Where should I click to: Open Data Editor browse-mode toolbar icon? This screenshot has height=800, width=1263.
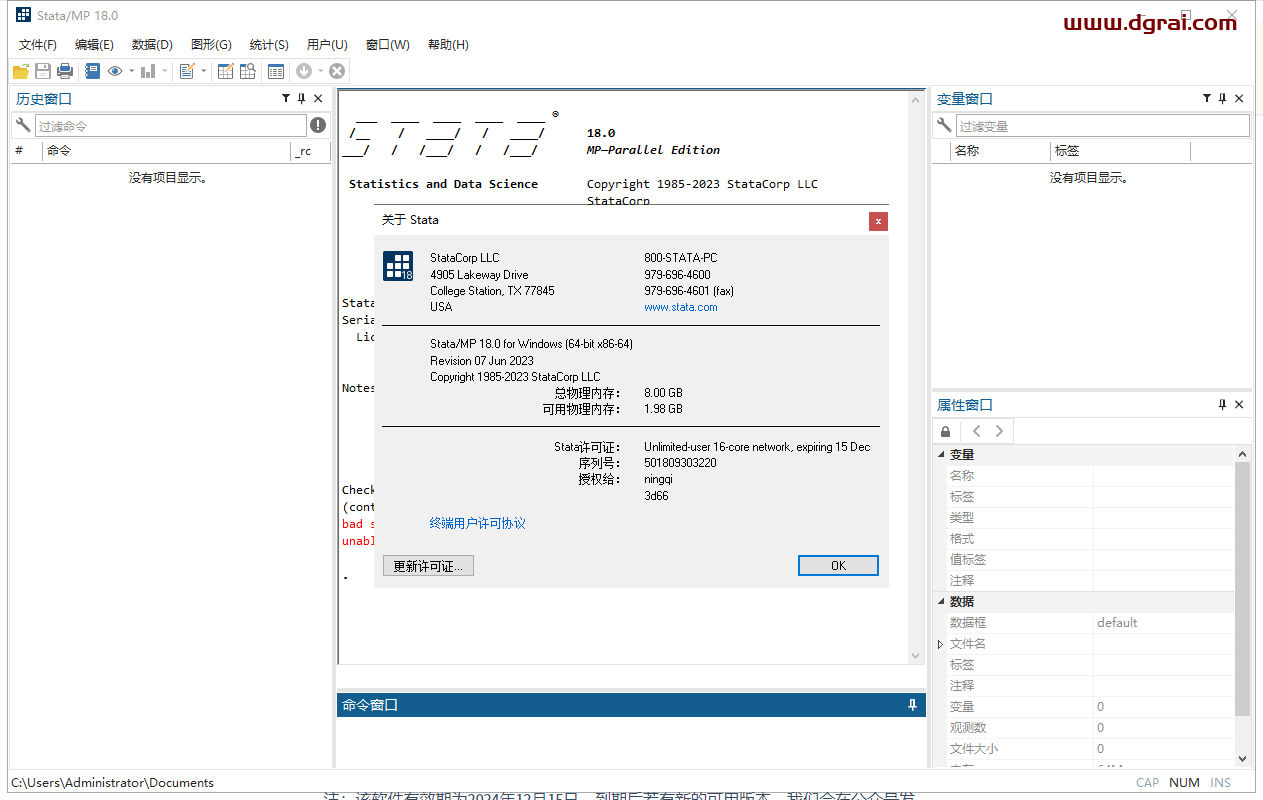click(247, 71)
